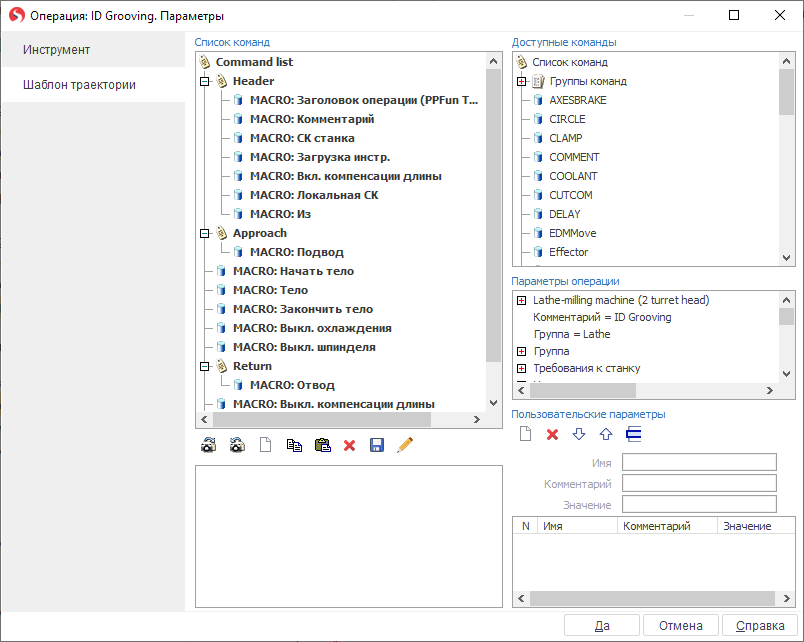This screenshot has height=642, width=804.
Task: Open the Инструмент tab
Action: [57, 50]
